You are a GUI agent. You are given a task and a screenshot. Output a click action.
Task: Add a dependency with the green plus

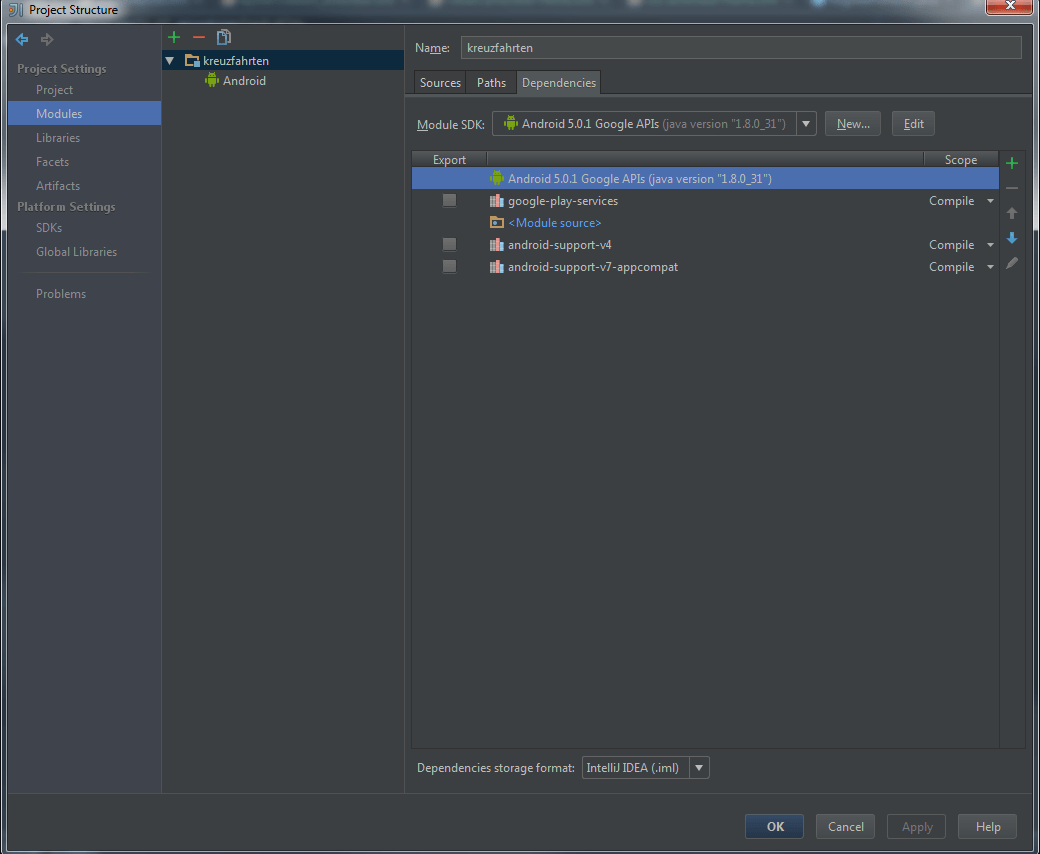click(x=1011, y=163)
